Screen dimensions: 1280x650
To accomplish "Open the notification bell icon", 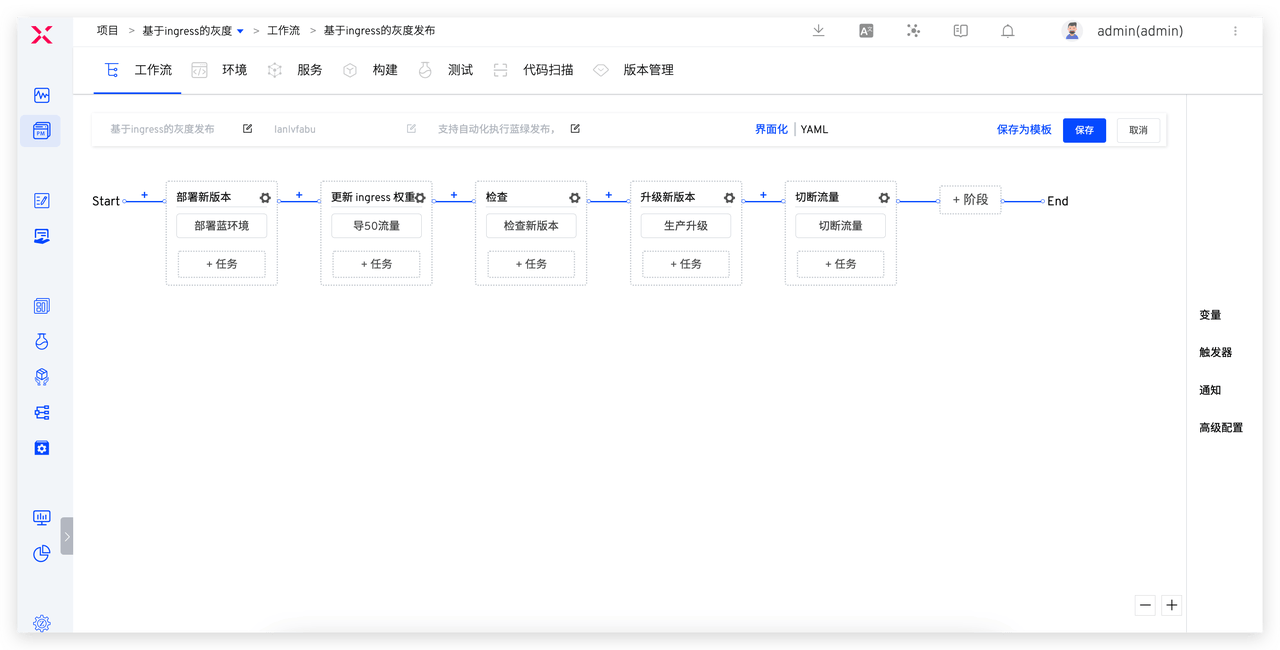I will click(1007, 31).
